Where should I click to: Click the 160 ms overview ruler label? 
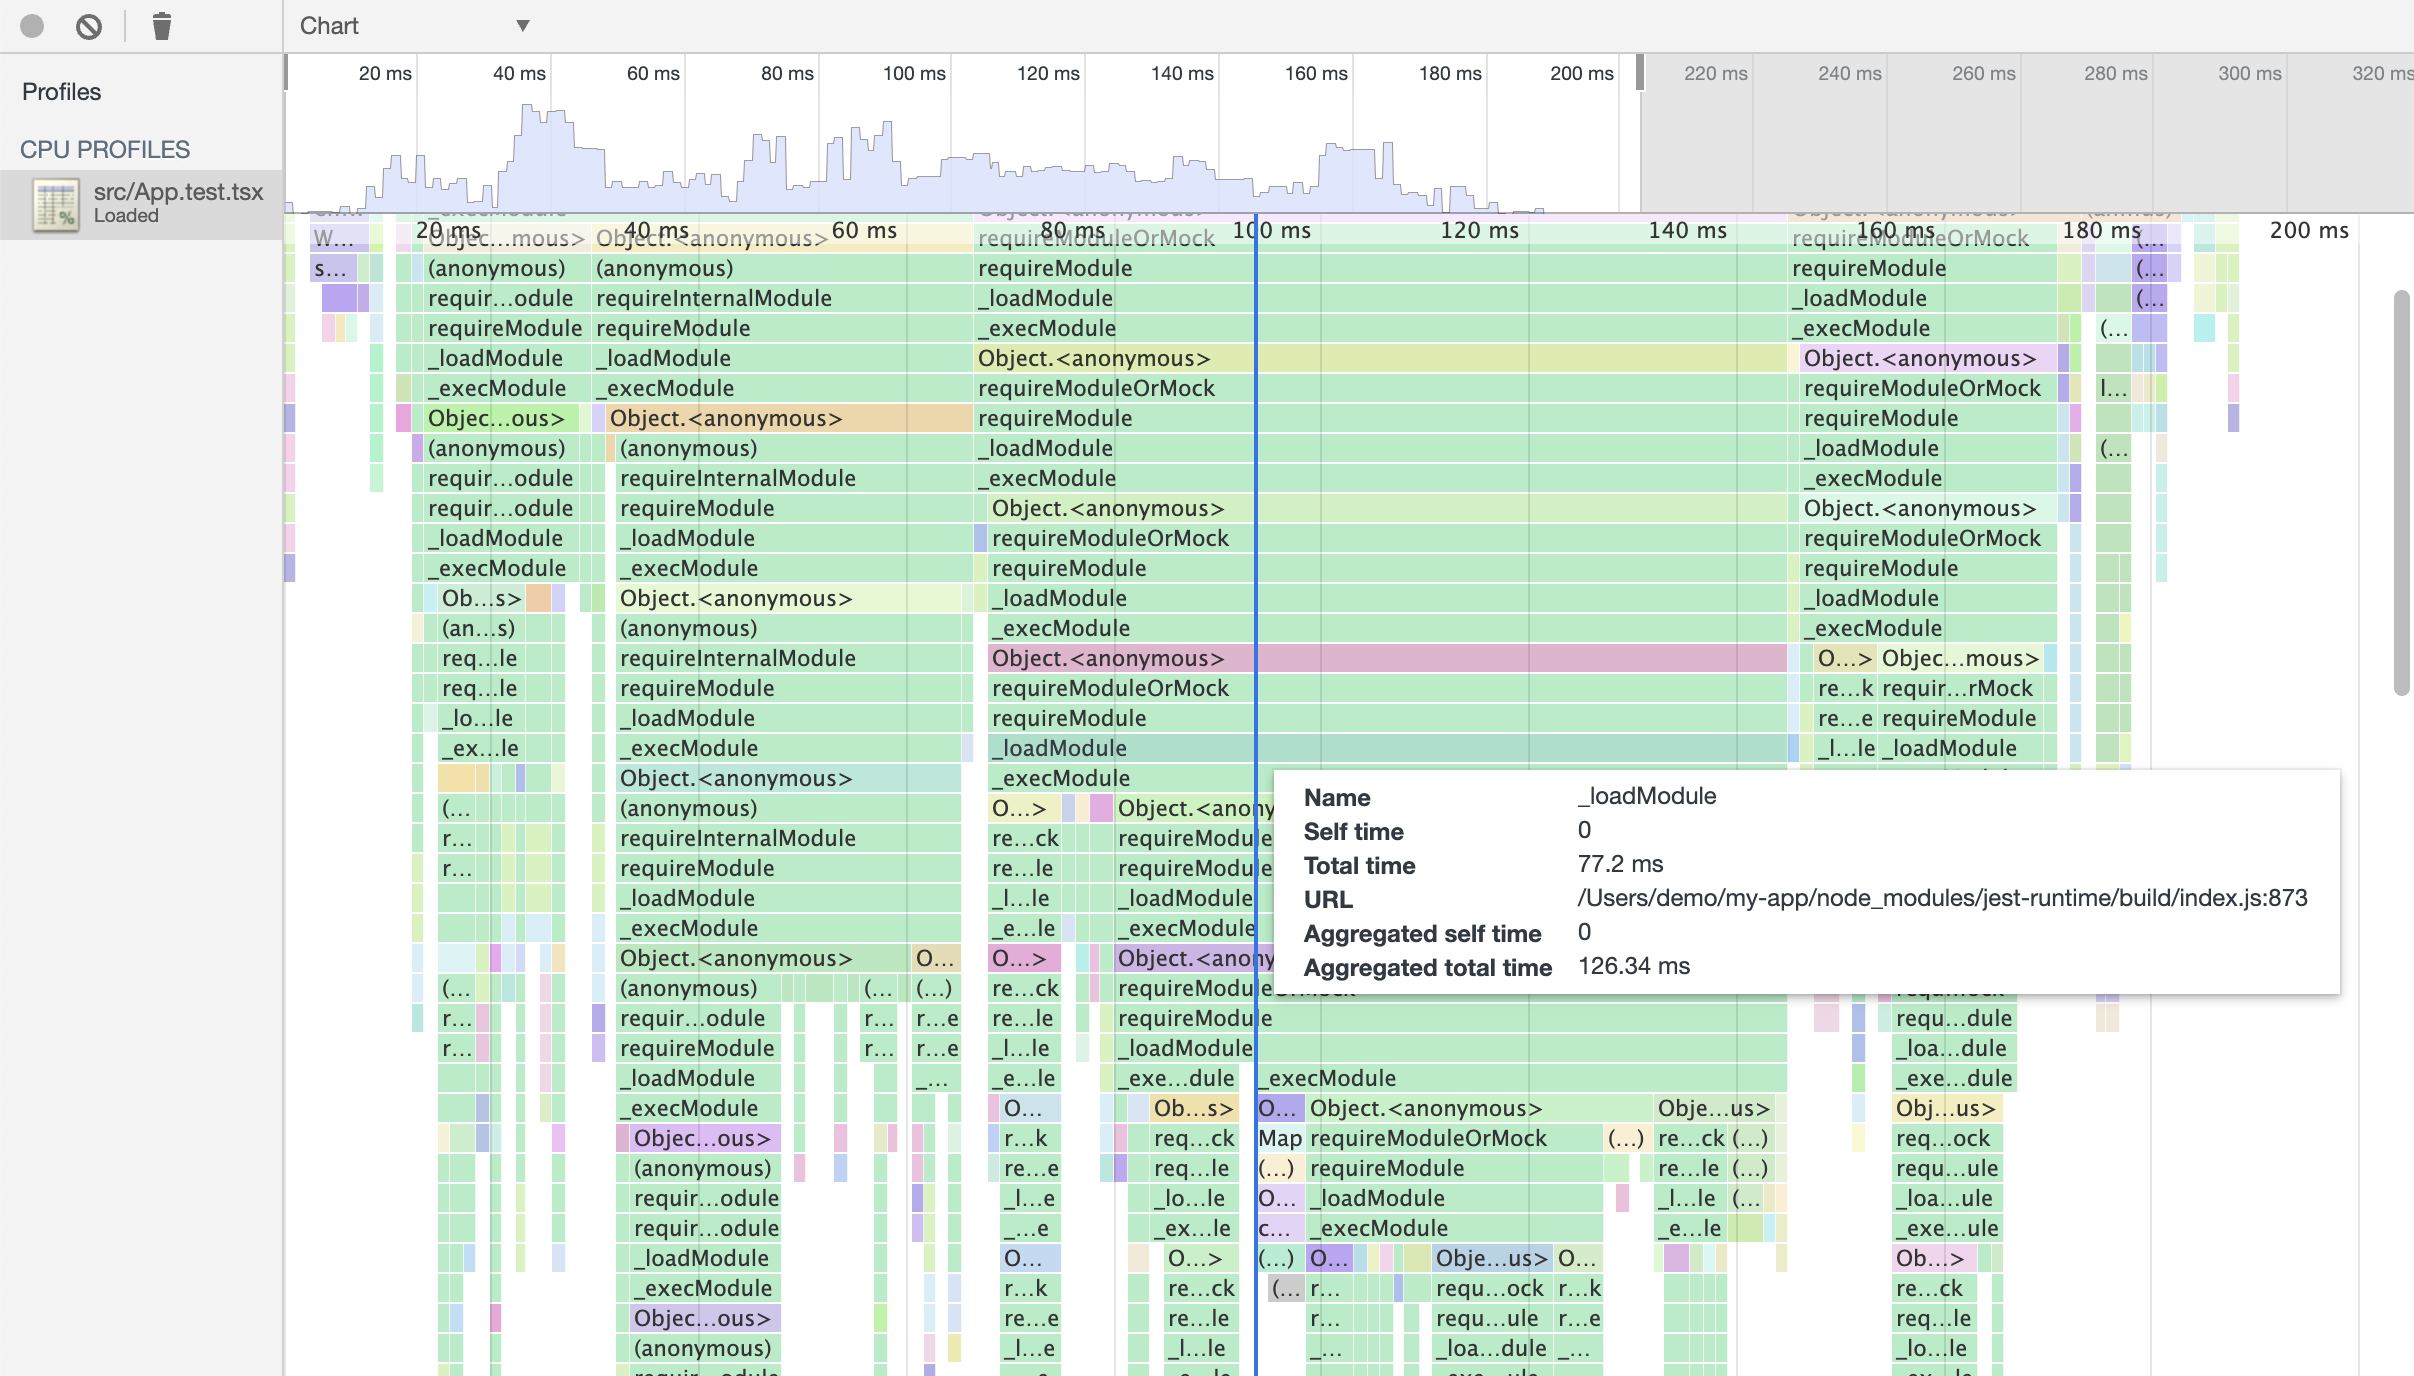pyautogui.click(x=1316, y=73)
